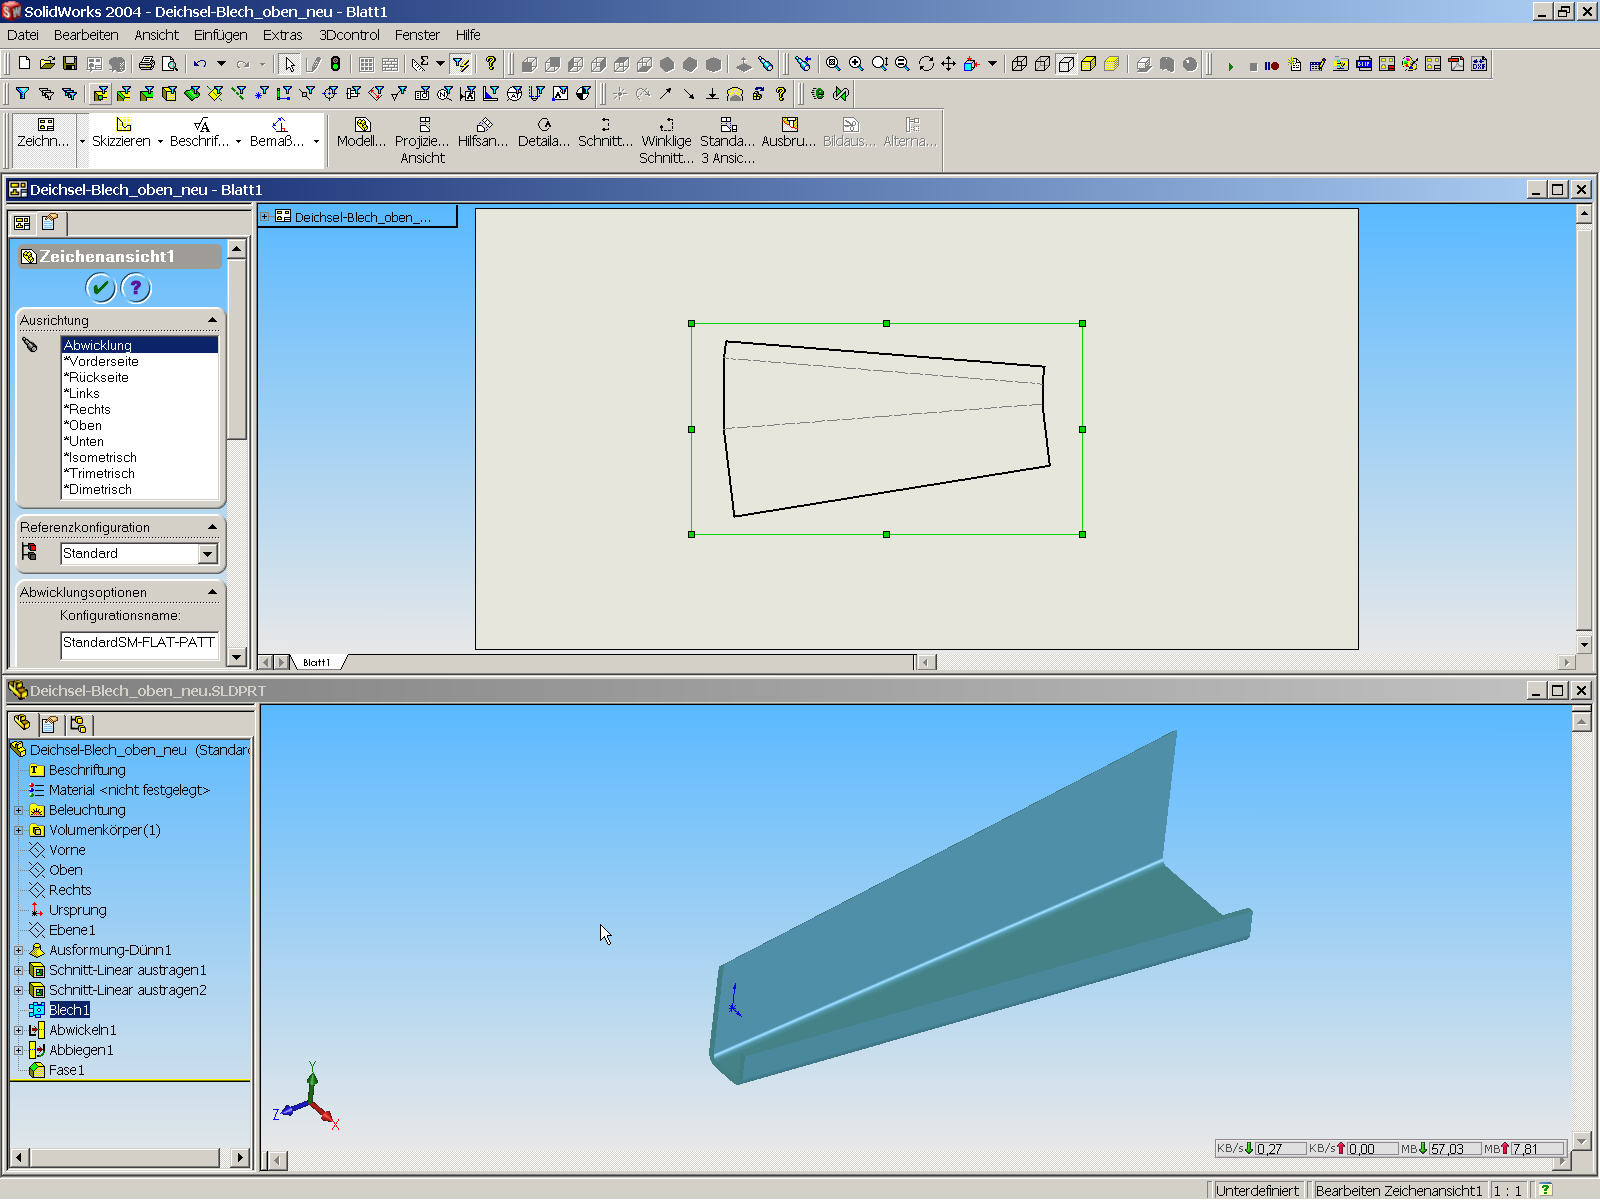Viewport: 1600px width, 1200px height.
Task: Collapse the Ausrichtung section header
Action: tap(212, 320)
